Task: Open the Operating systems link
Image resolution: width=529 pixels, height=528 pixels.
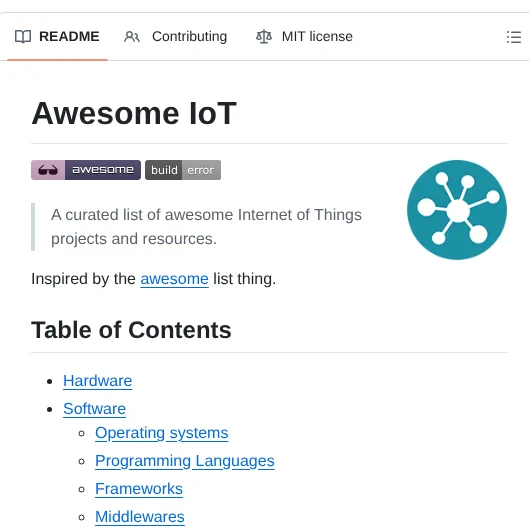Action: click(162, 433)
